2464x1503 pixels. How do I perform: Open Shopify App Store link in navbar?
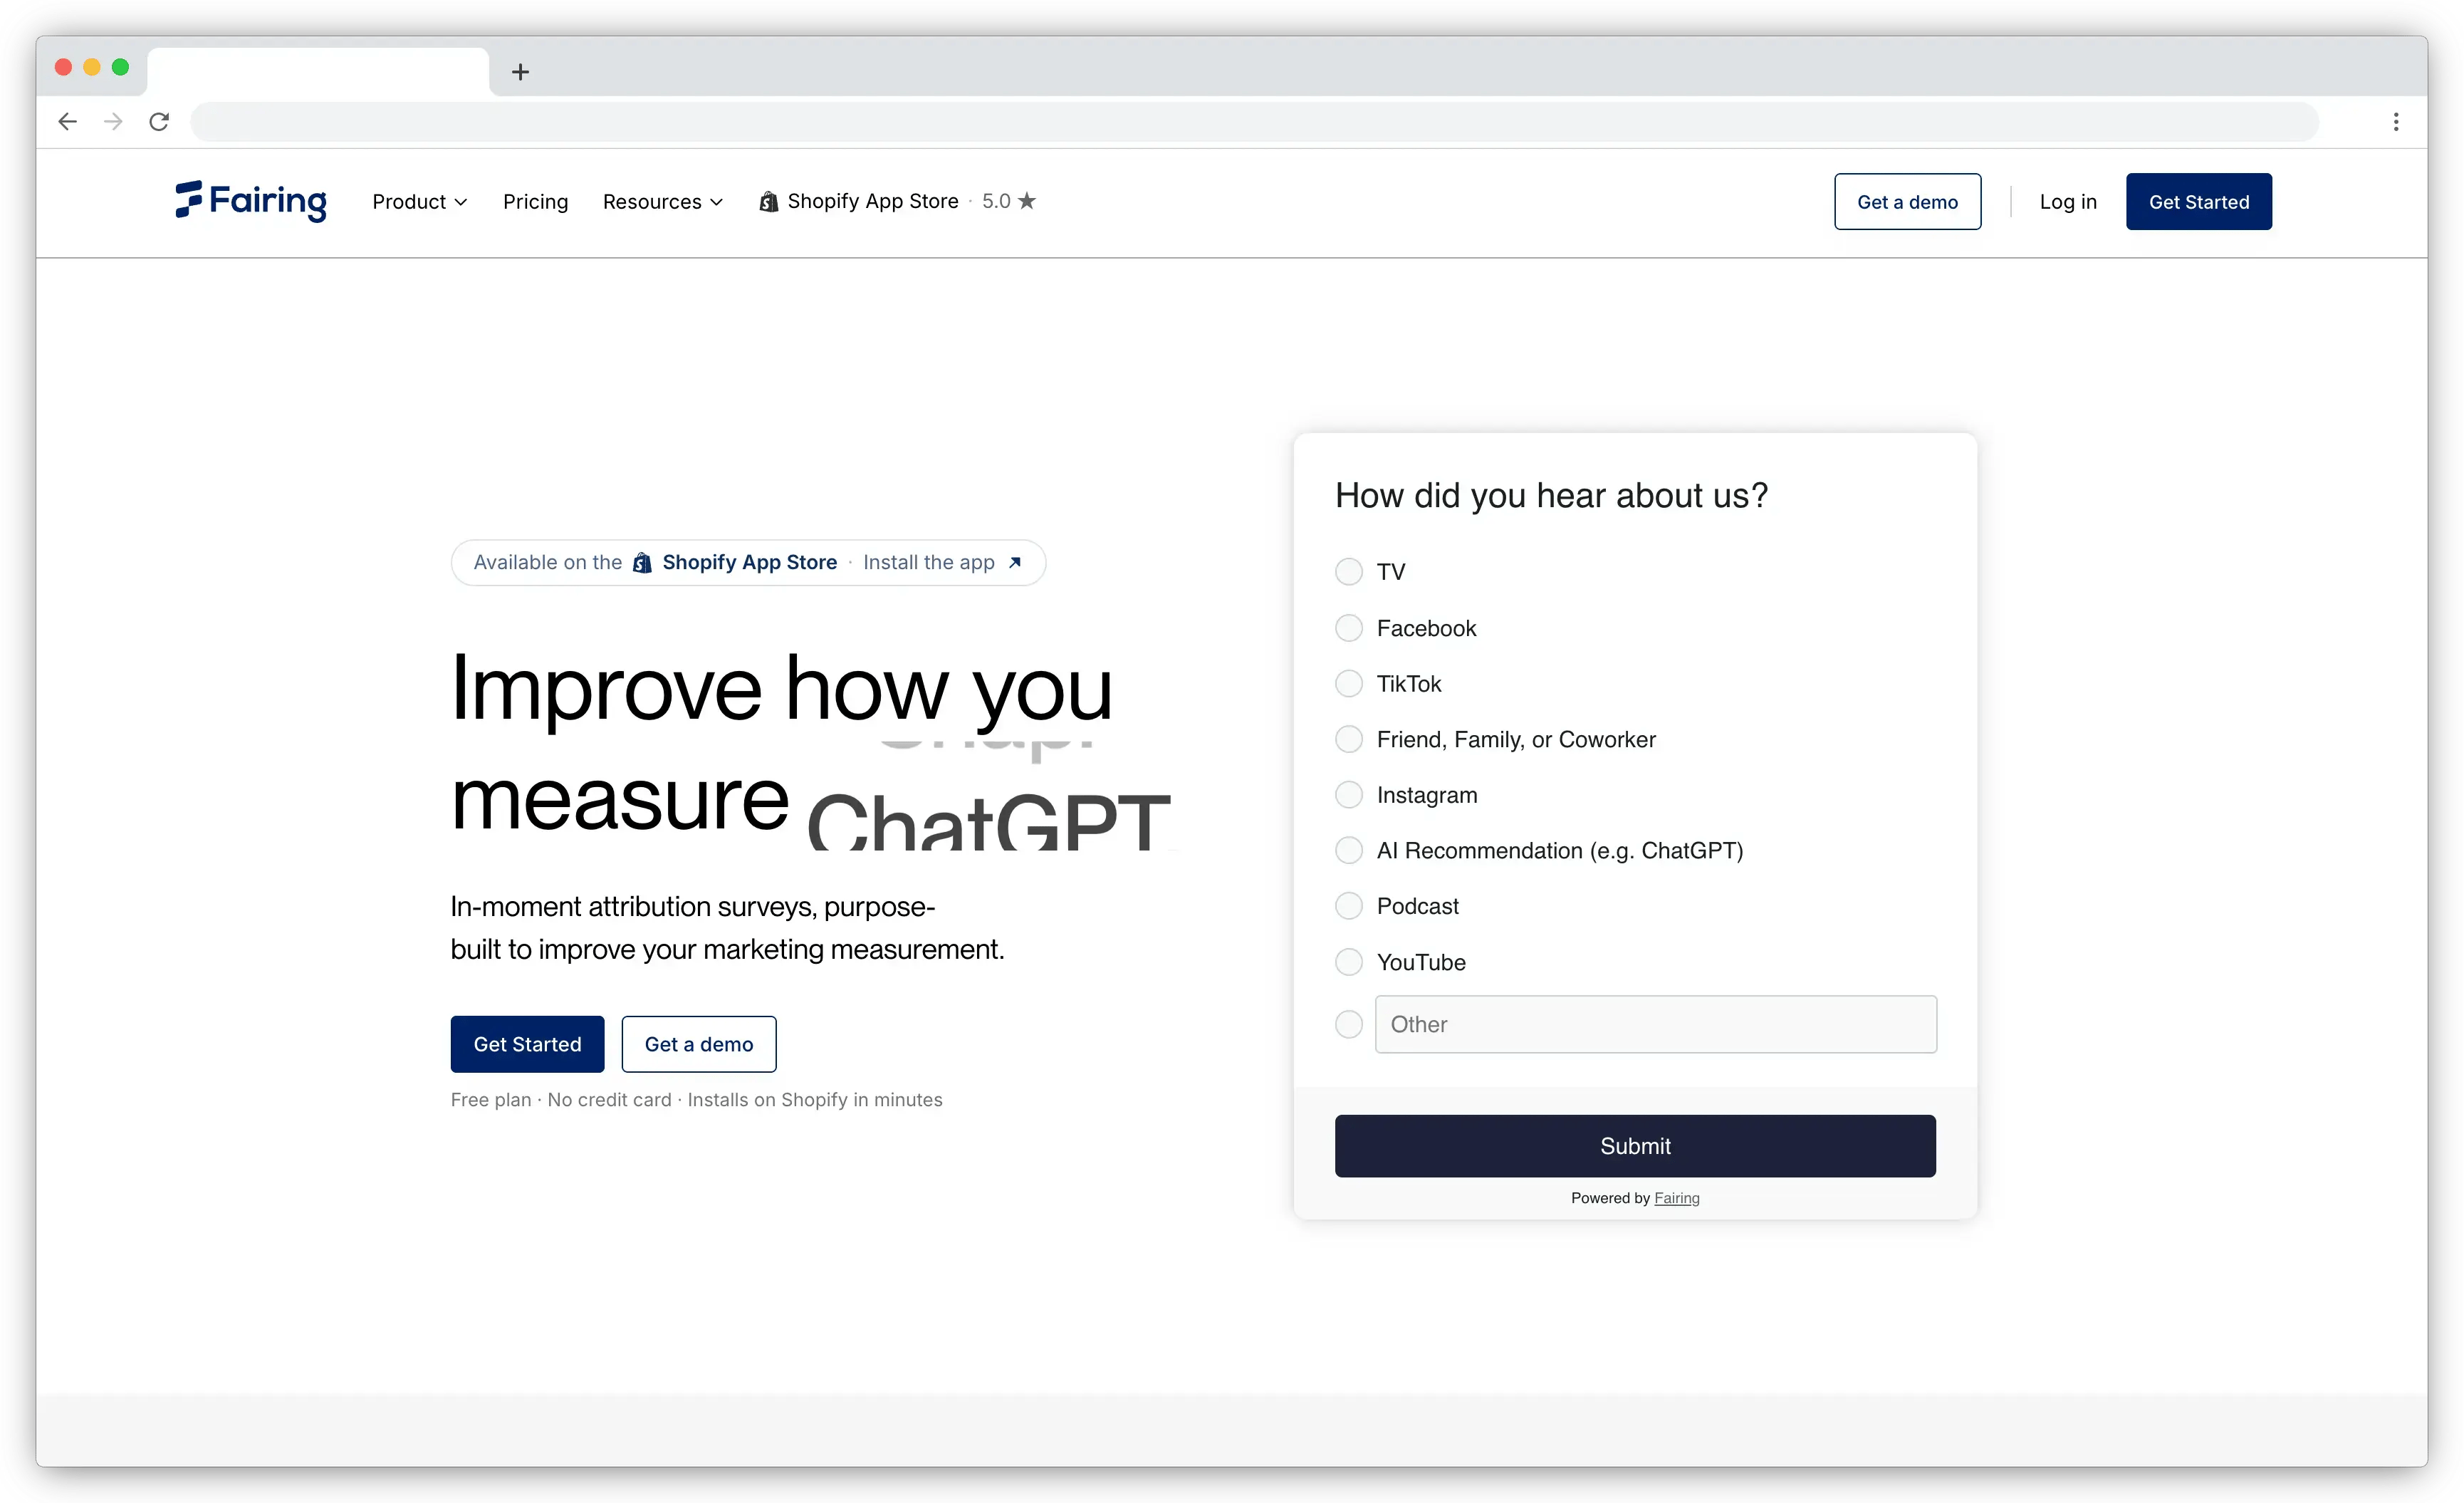tap(858, 201)
